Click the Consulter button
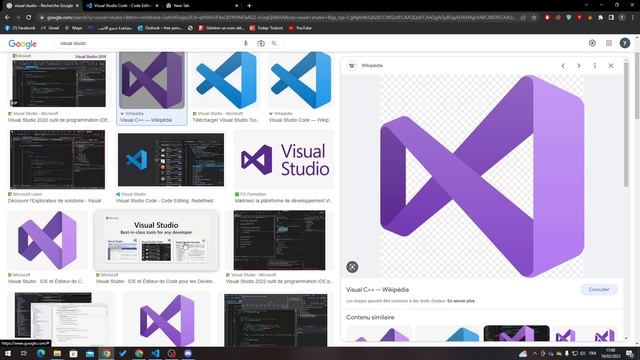The image size is (640, 360). point(598,289)
